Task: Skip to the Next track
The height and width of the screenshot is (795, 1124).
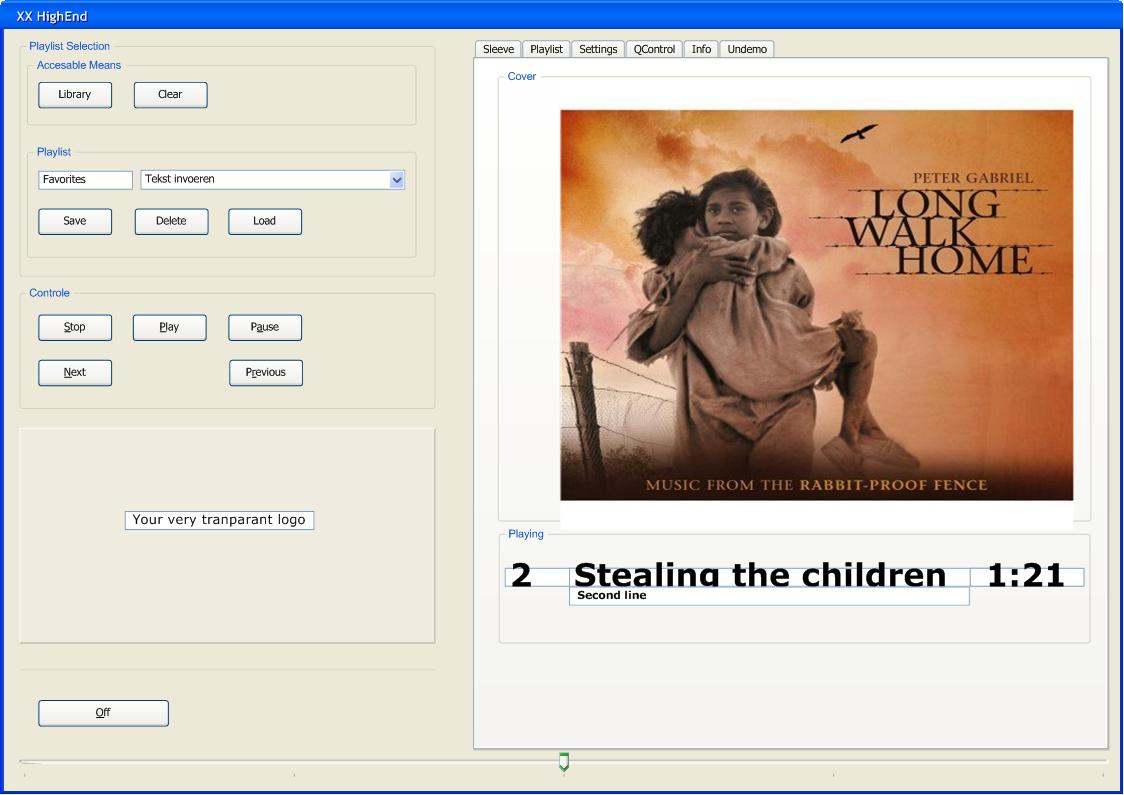Action: click(75, 373)
